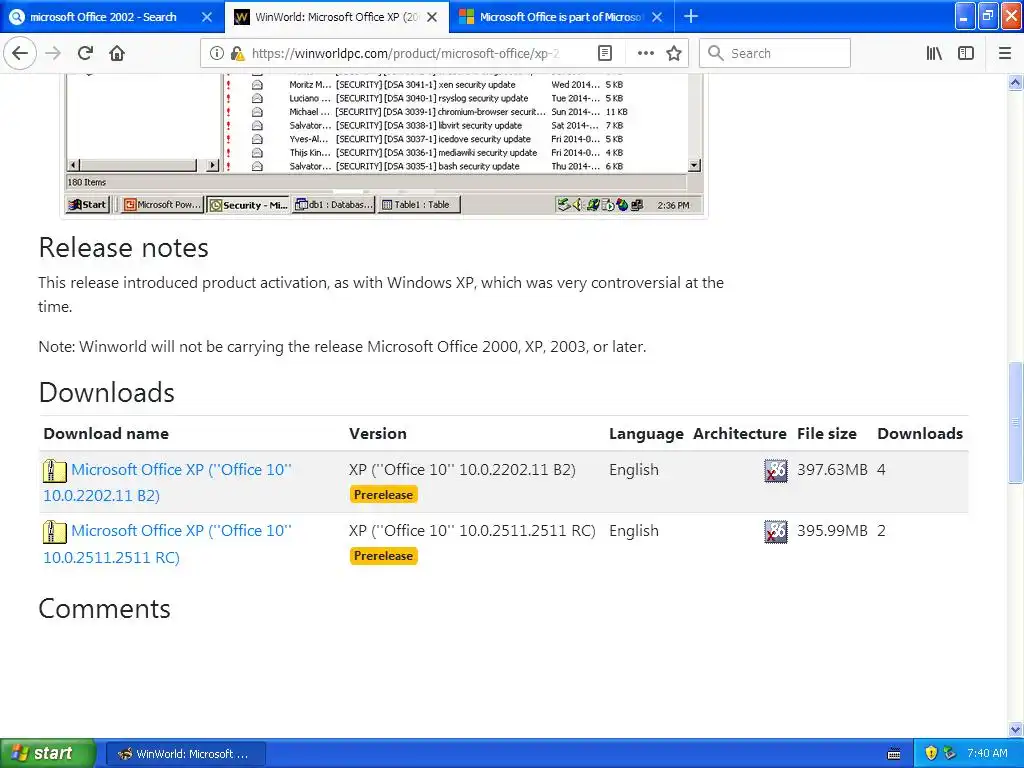This screenshot has height=768, width=1024.
Task: Open the page actions three-dots menu
Action: click(x=645, y=54)
